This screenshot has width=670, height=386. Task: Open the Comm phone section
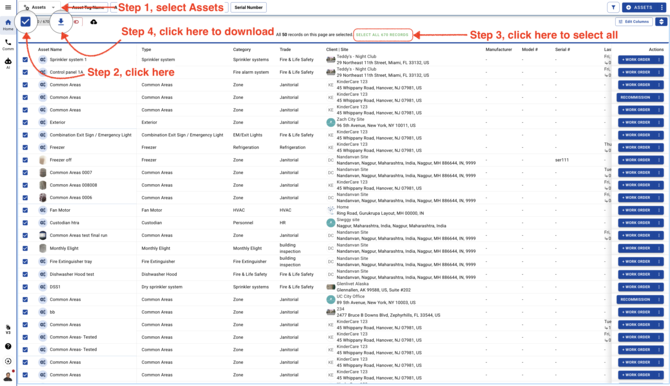point(8,44)
